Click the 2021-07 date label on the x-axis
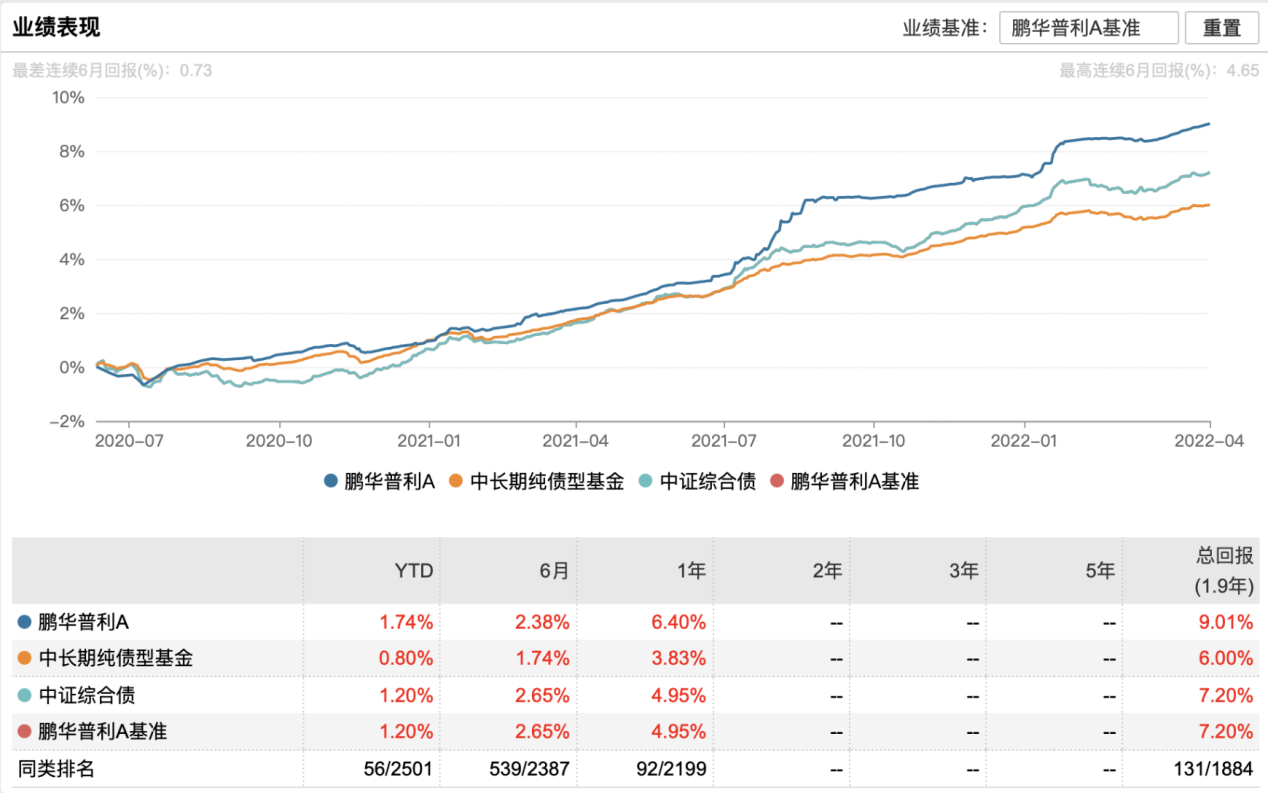Viewport: 1268px width, 793px height. [724, 439]
